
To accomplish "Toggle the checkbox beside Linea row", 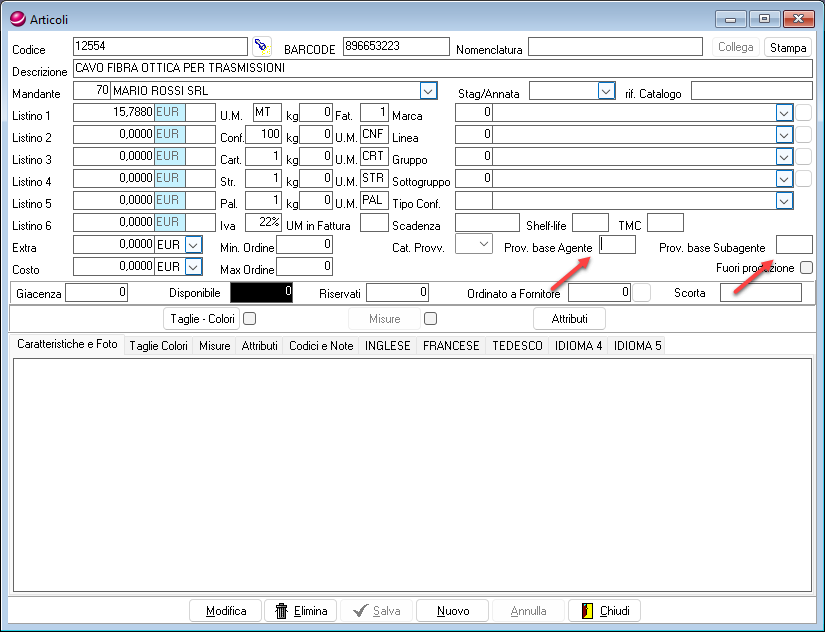I will 803,134.
